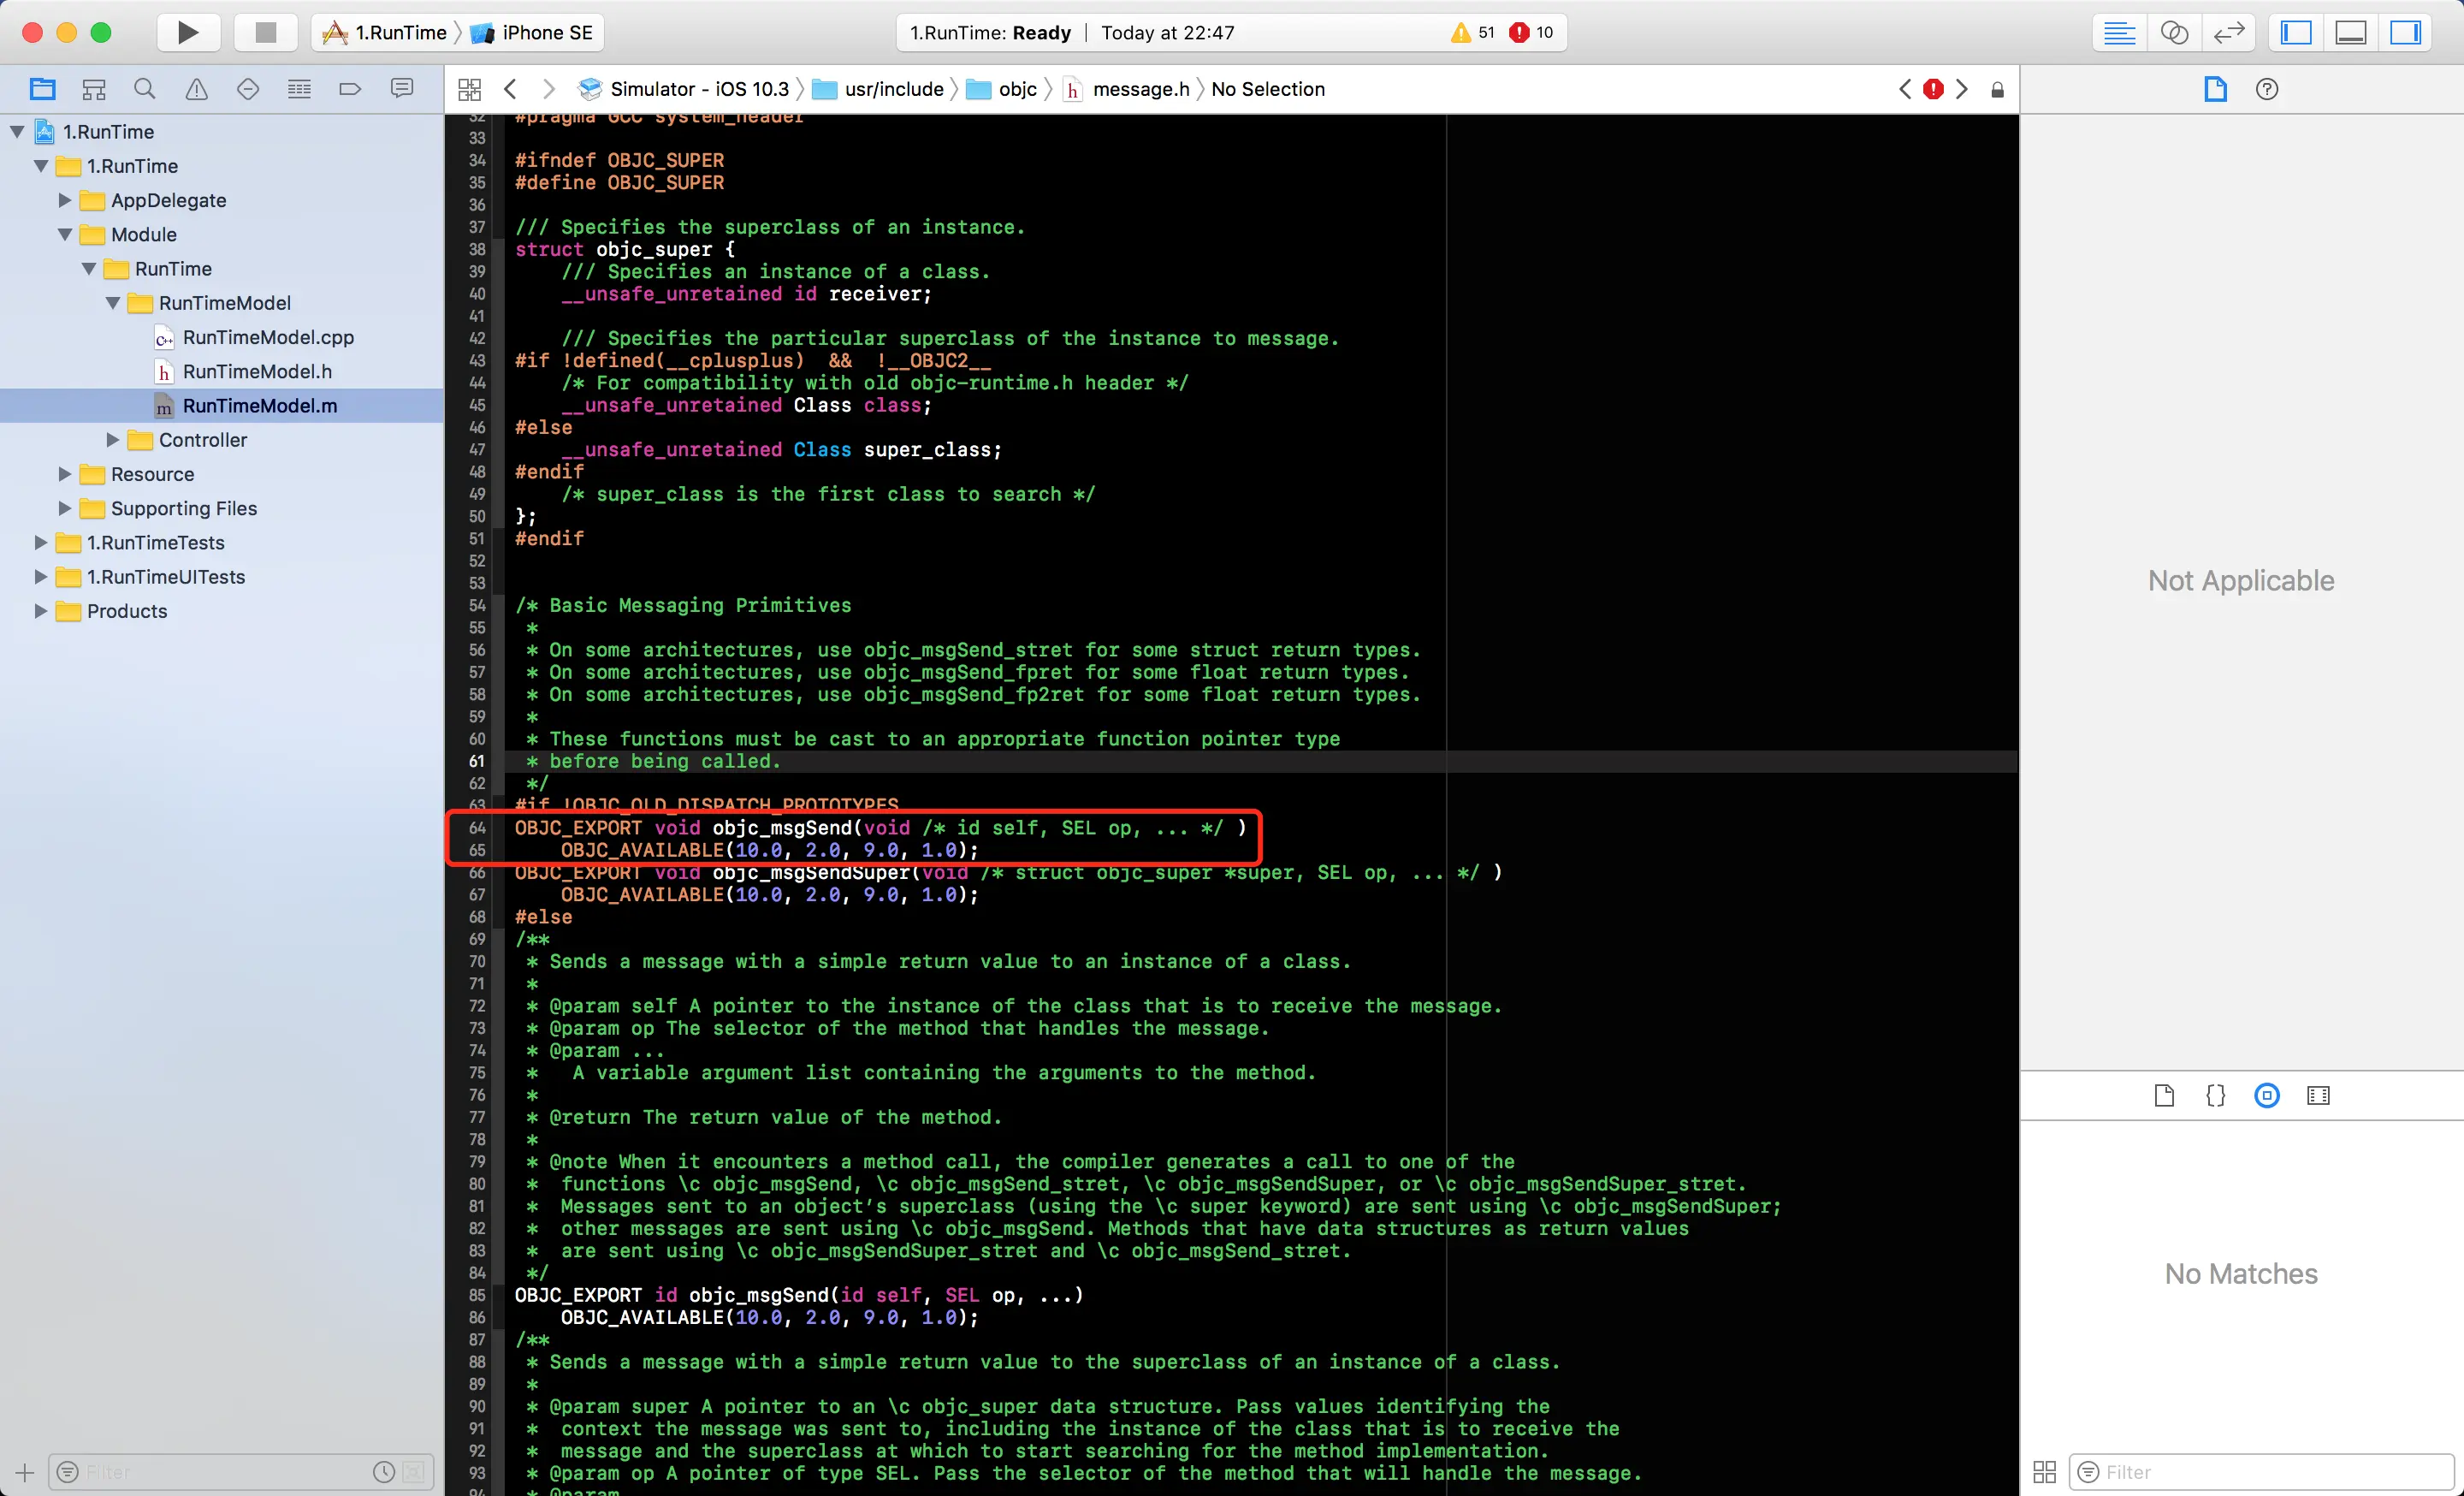Open the Debug navigator
Viewport: 2464px width, 1496px height.
click(x=299, y=89)
